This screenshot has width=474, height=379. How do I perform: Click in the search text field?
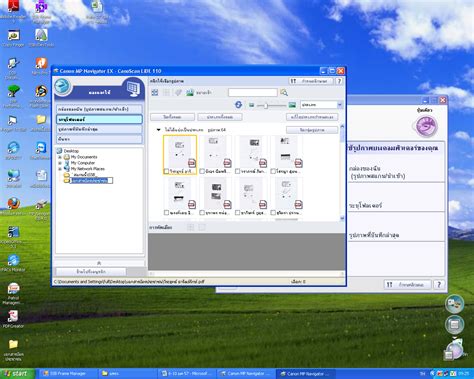(x=253, y=92)
